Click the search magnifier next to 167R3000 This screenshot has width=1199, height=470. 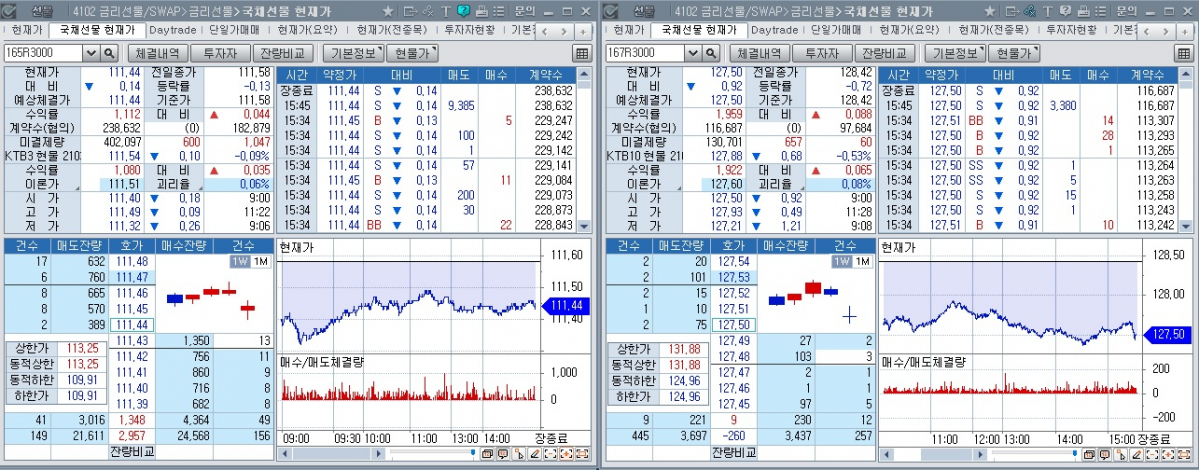(x=711, y=53)
